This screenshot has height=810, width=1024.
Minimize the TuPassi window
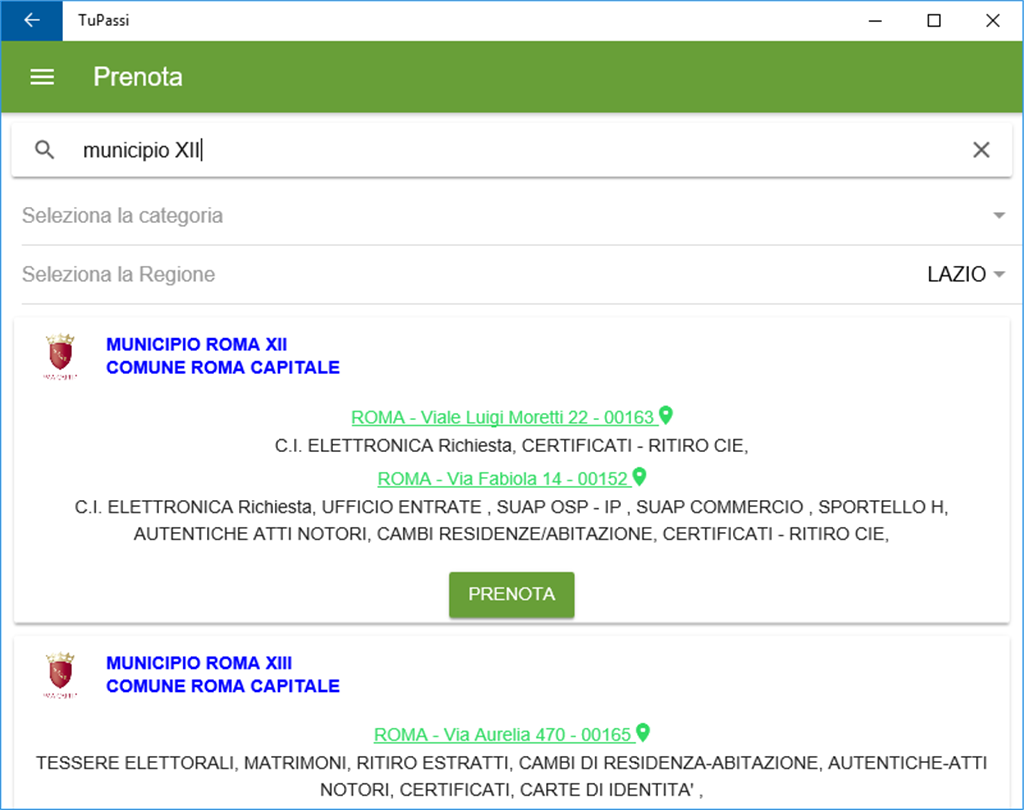(x=875, y=21)
